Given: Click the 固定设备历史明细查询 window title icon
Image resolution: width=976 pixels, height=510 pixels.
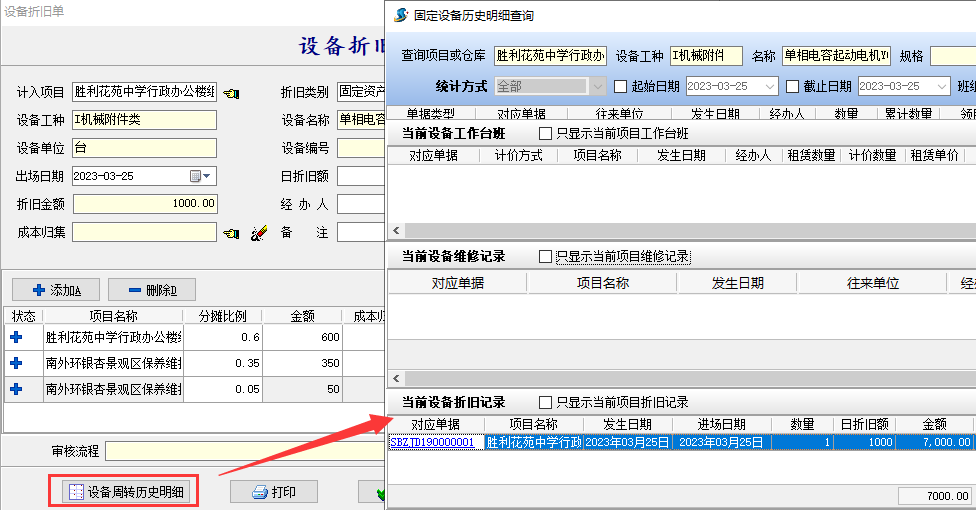Looking at the screenshot, I should coord(401,15).
